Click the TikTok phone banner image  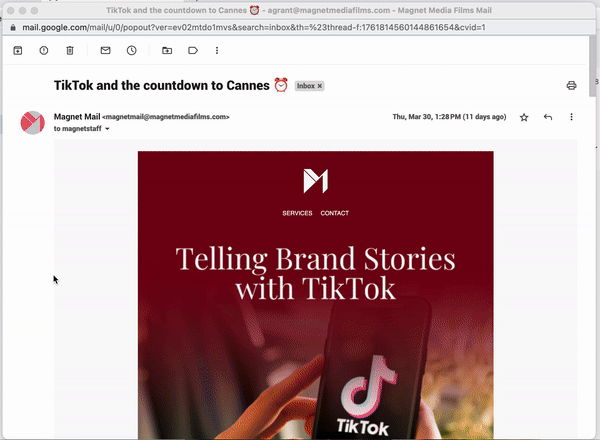(315, 370)
